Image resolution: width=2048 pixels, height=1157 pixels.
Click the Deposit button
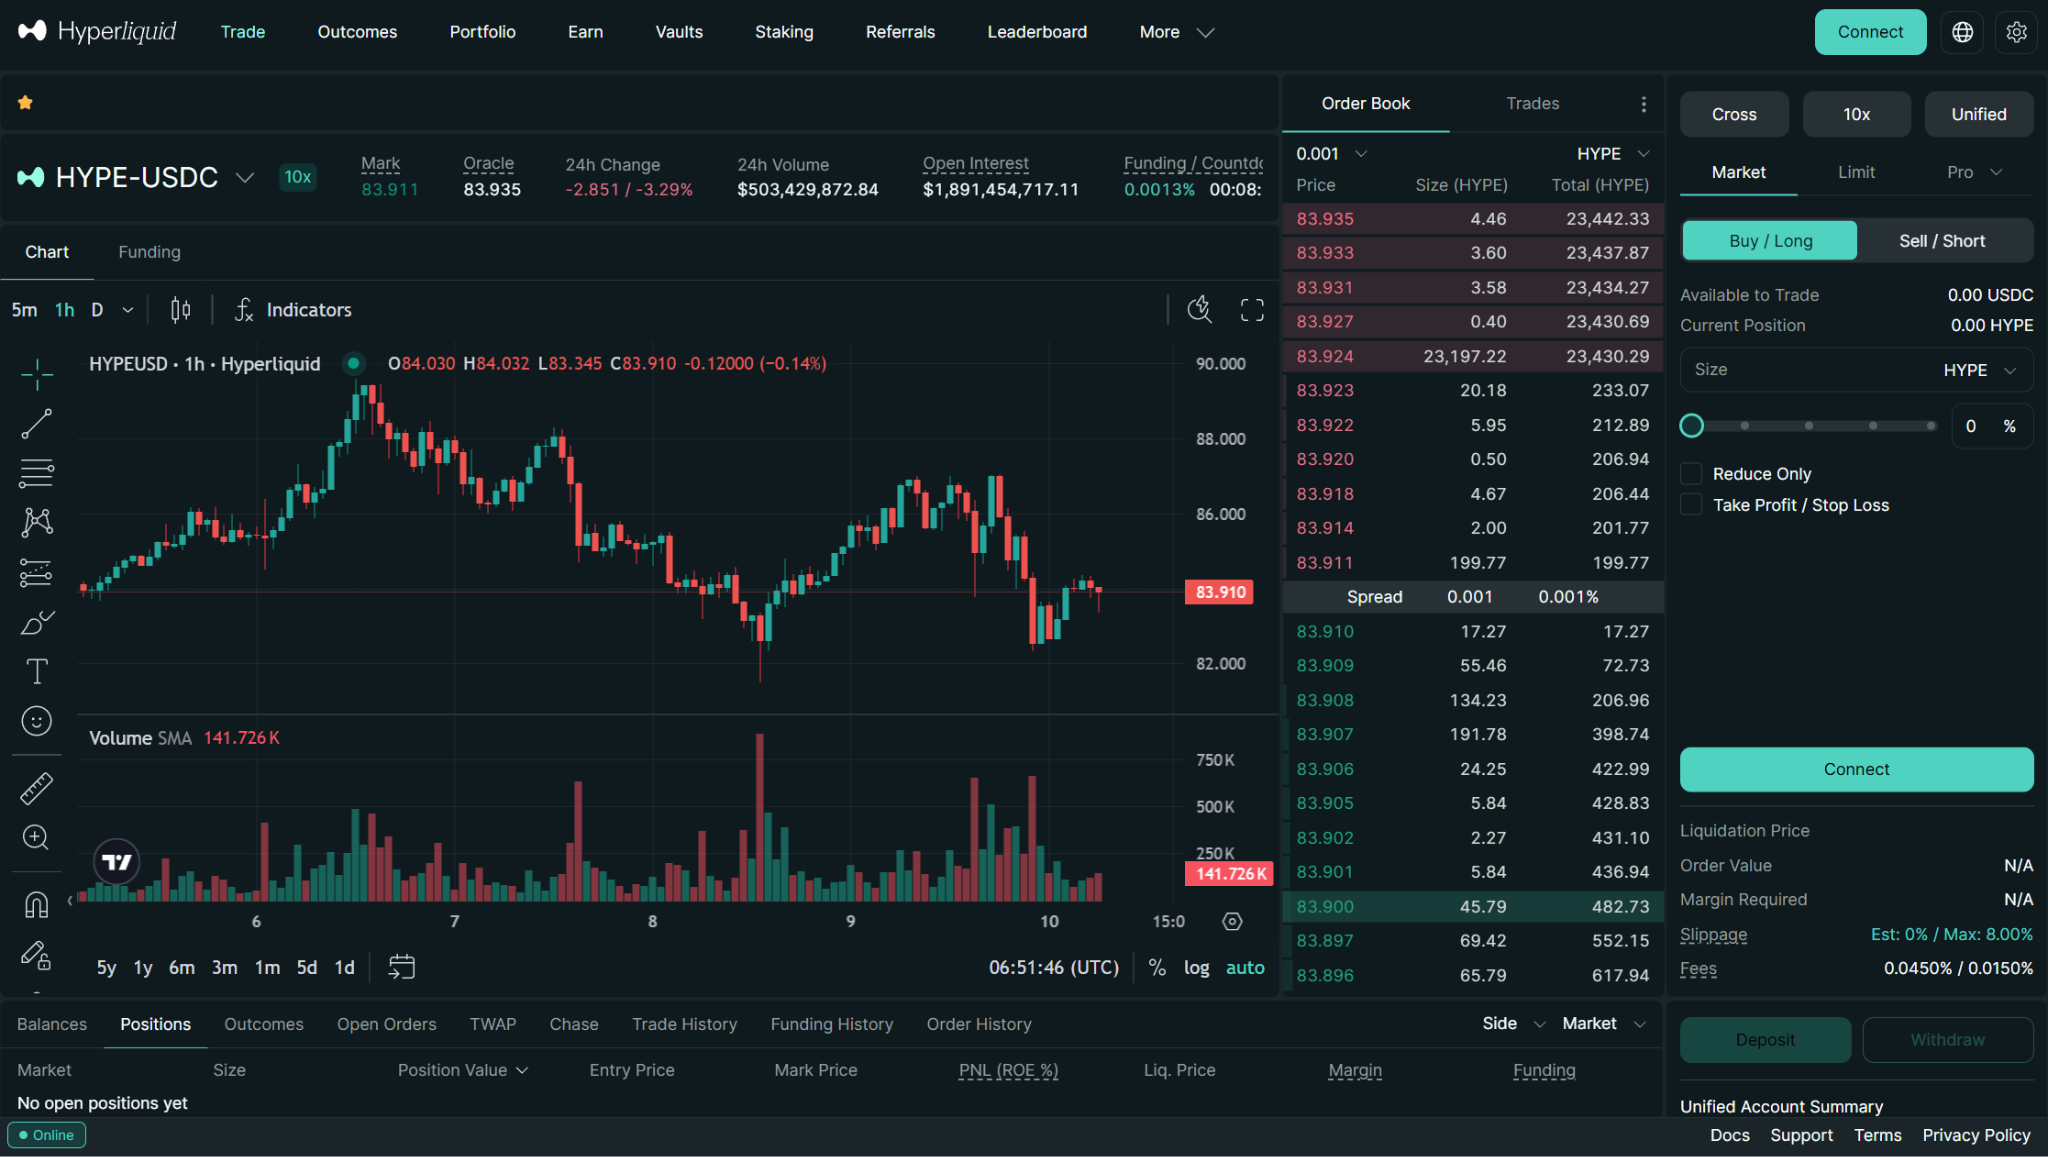(1765, 1040)
